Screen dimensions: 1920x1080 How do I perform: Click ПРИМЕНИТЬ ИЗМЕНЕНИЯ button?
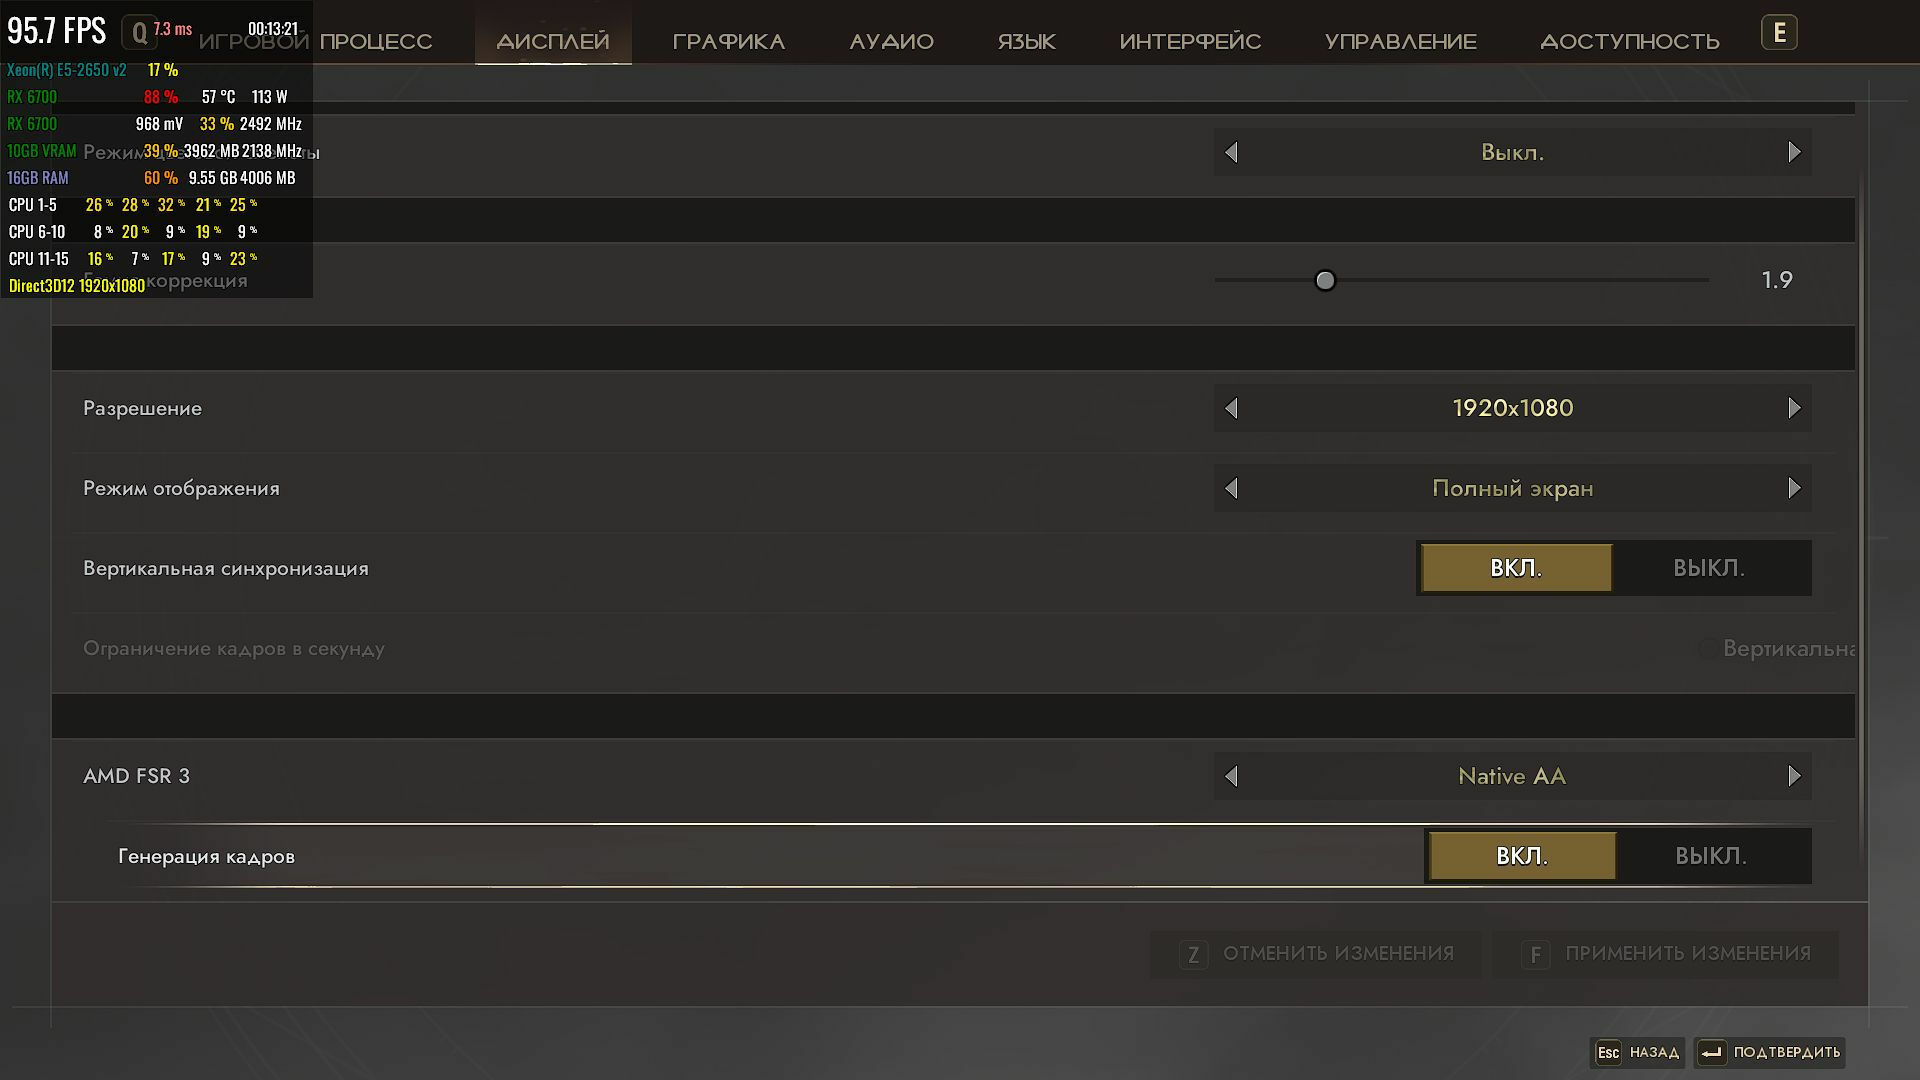[1665, 954]
